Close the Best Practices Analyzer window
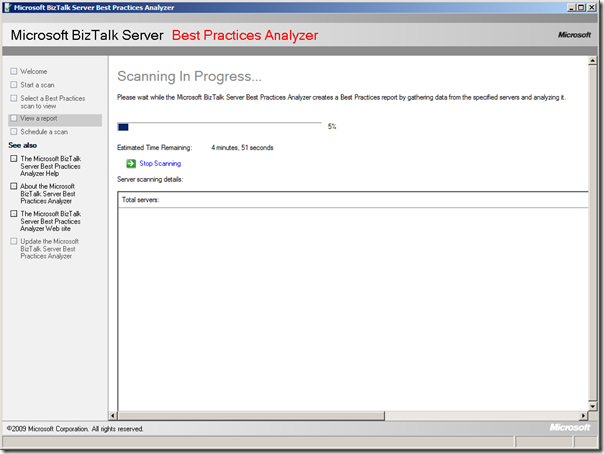The height and width of the screenshot is (454, 604). pyautogui.click(x=591, y=7)
